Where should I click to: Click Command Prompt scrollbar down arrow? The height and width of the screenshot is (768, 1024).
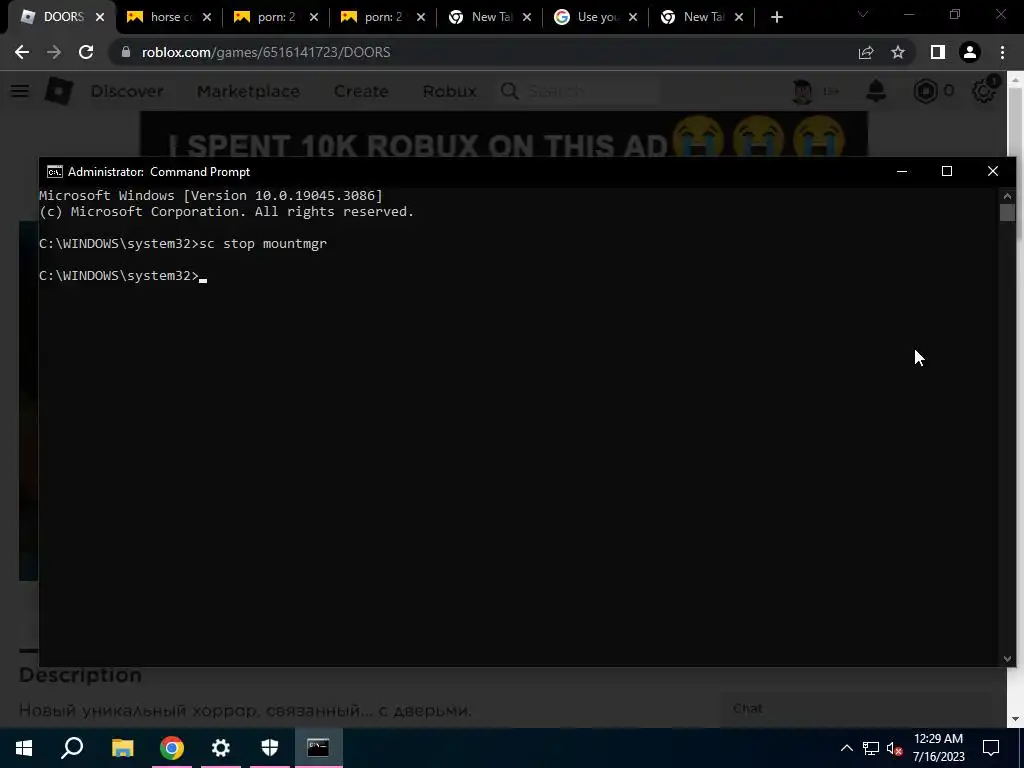tap(1007, 659)
